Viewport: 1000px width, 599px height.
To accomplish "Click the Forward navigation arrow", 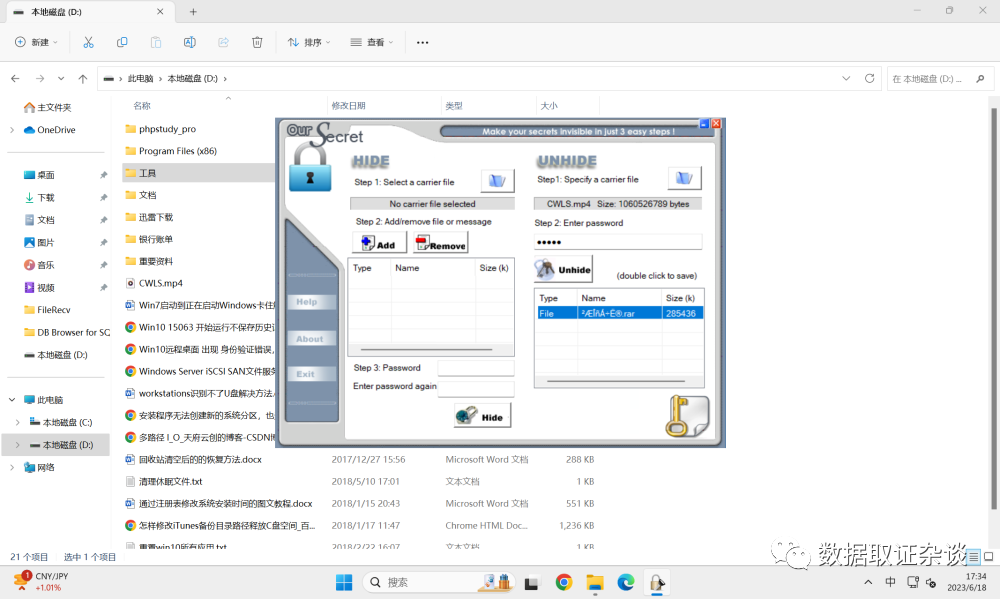I will [40, 78].
